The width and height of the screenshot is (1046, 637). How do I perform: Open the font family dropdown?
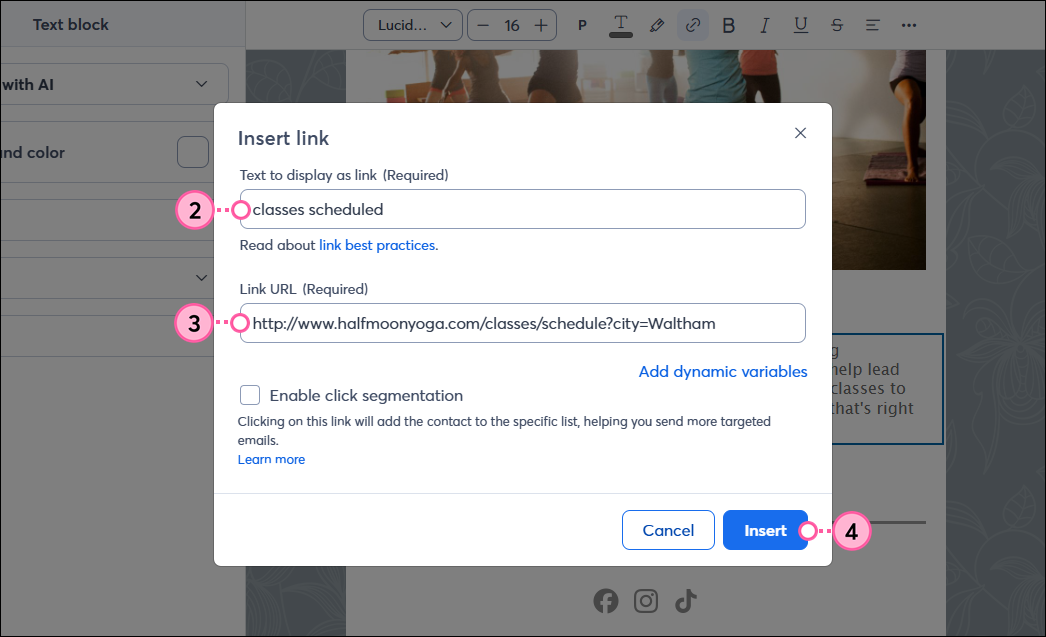412,25
